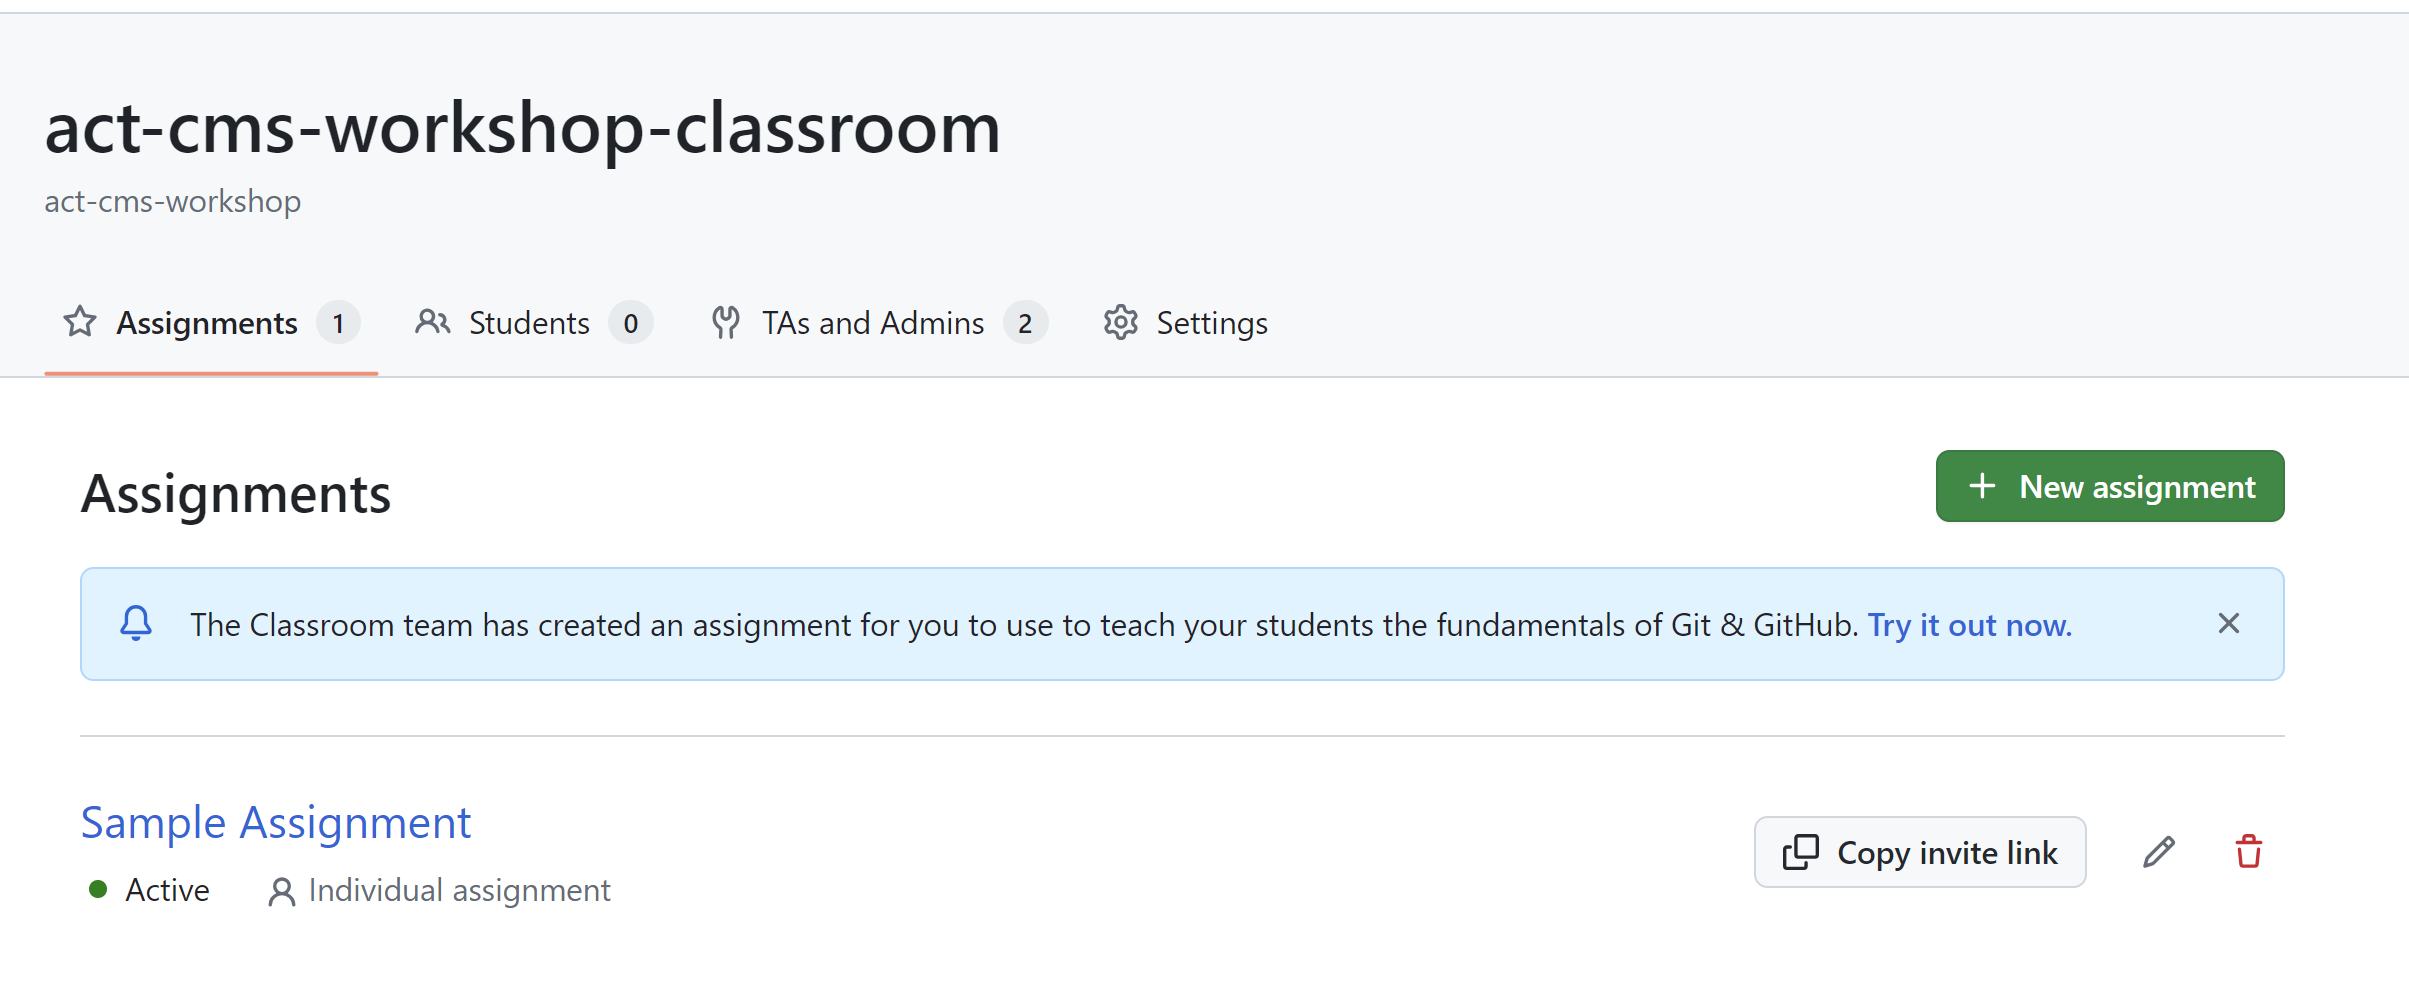This screenshot has height=992, width=2409.
Task: Click the Assignments count badge '1'
Action: [338, 323]
